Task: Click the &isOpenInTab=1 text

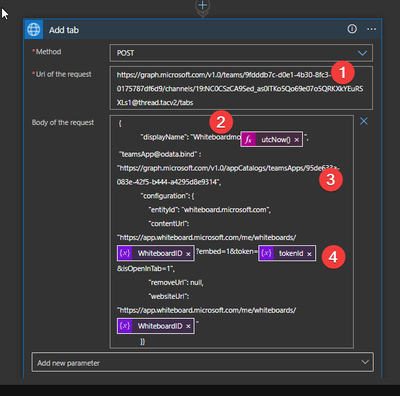Action: [x=146, y=268]
